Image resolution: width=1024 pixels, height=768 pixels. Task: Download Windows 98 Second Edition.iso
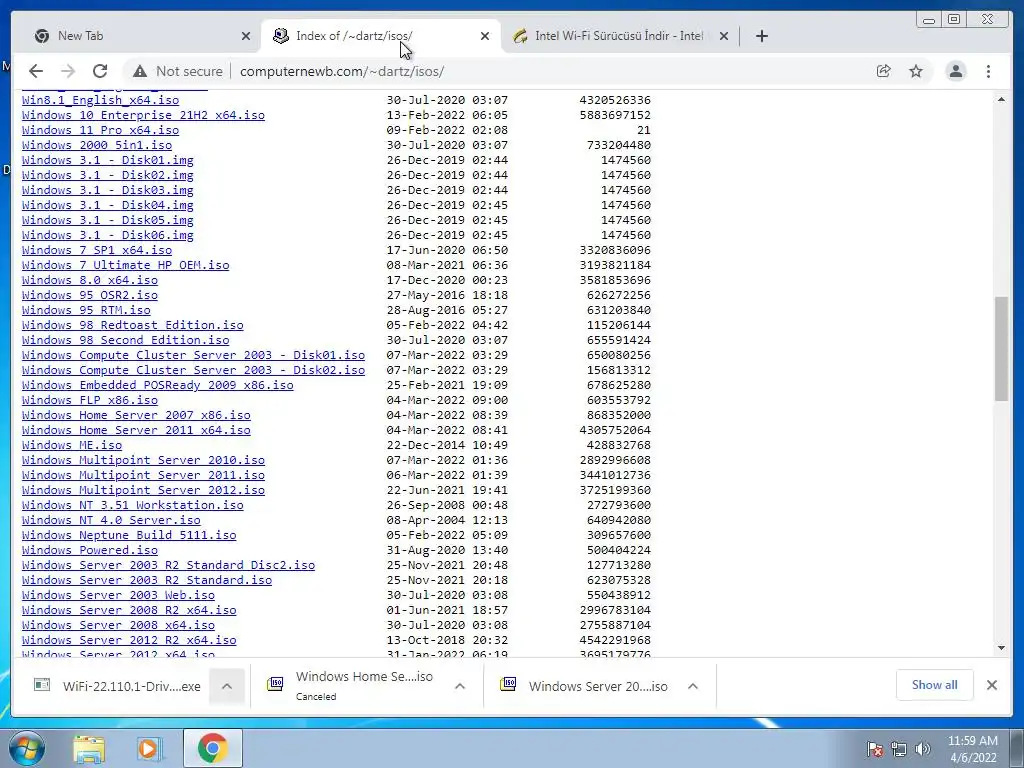tap(125, 340)
